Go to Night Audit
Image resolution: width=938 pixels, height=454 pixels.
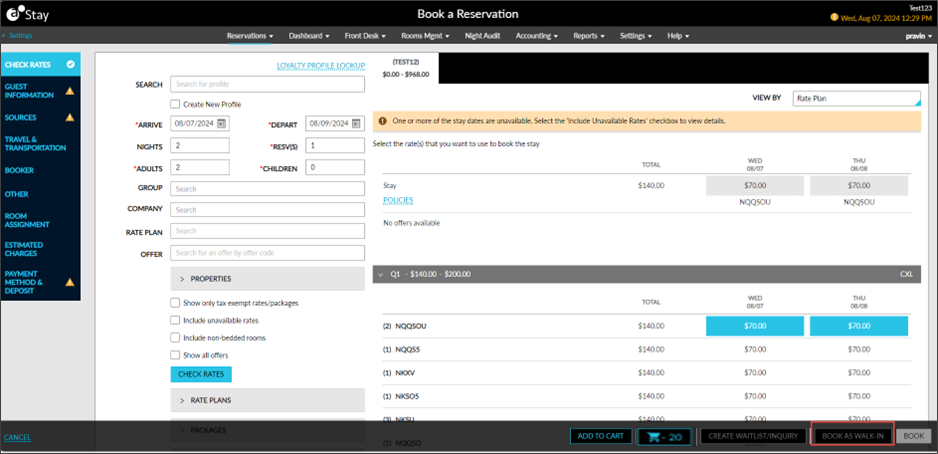click(x=483, y=36)
